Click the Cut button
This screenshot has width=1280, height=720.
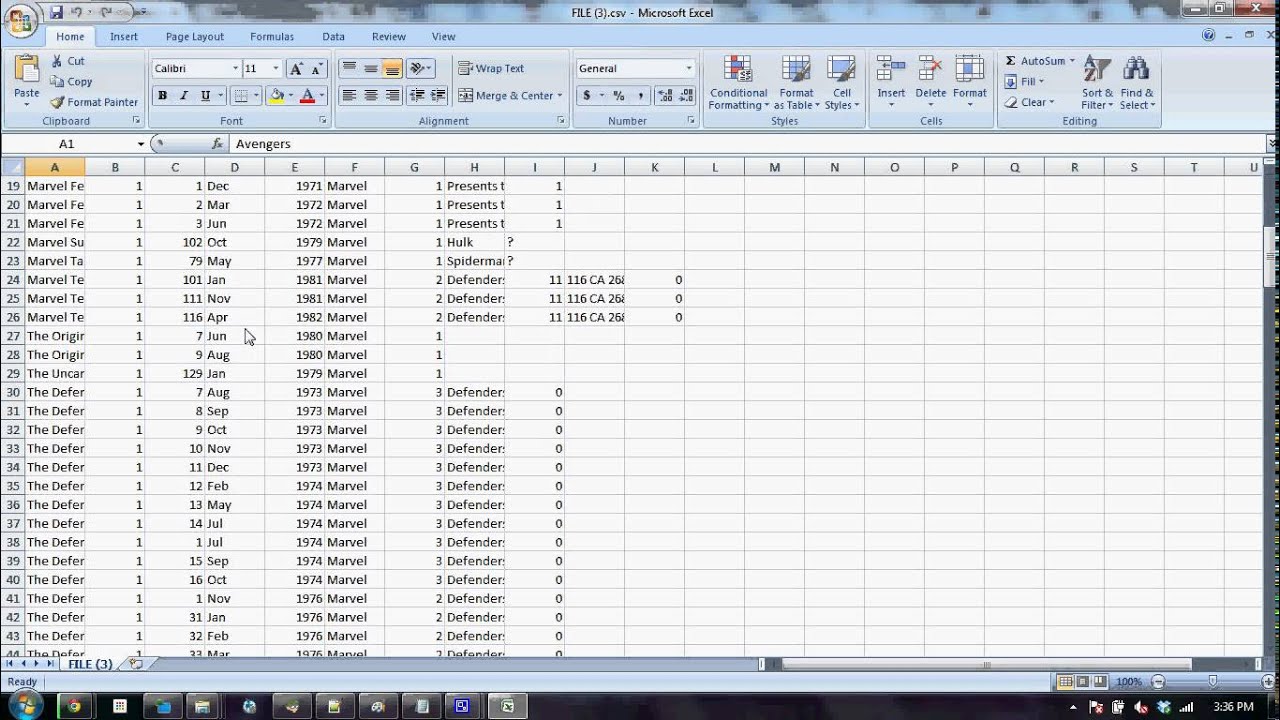[68, 61]
